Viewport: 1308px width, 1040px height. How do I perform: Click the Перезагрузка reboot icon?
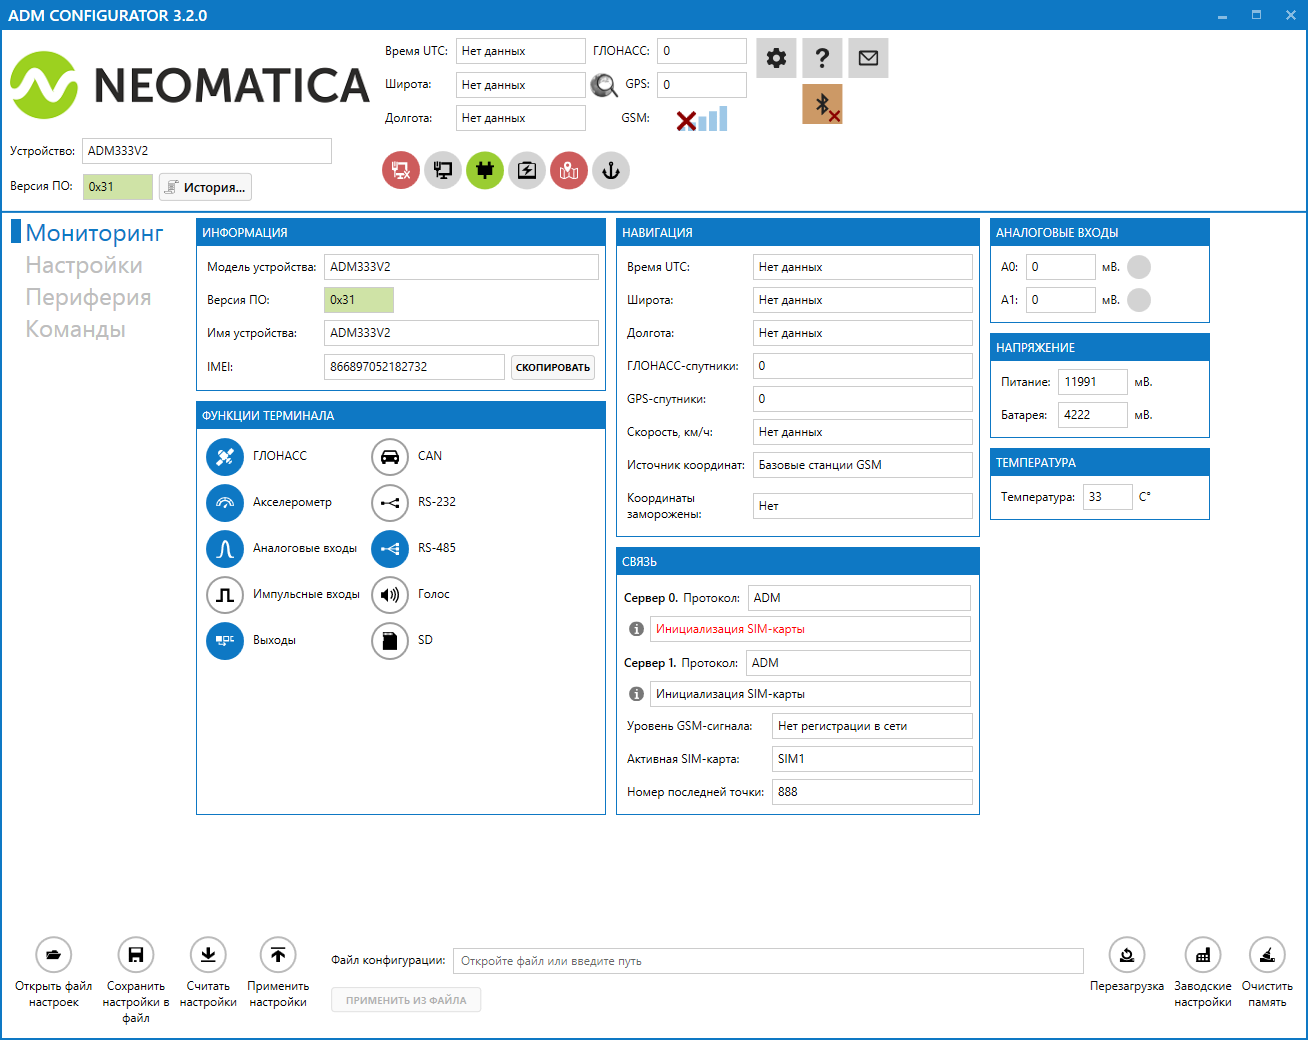pyautogui.click(x=1127, y=955)
